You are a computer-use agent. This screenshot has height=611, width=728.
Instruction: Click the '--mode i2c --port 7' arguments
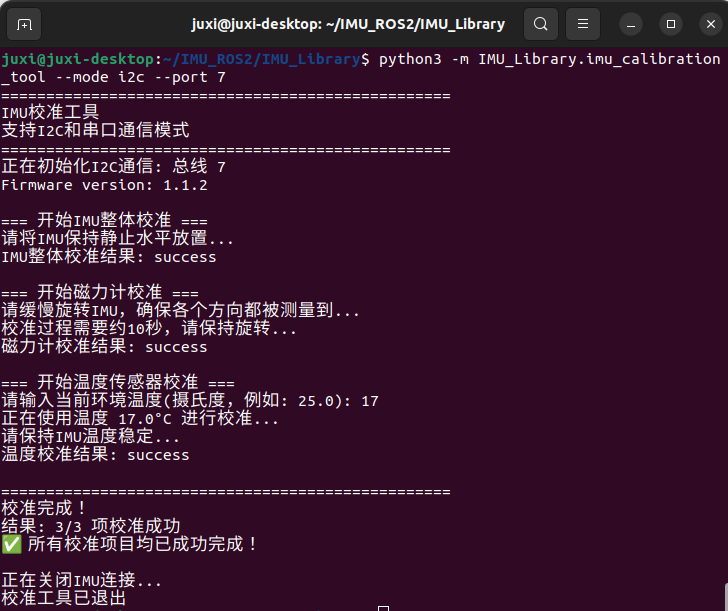point(141,77)
